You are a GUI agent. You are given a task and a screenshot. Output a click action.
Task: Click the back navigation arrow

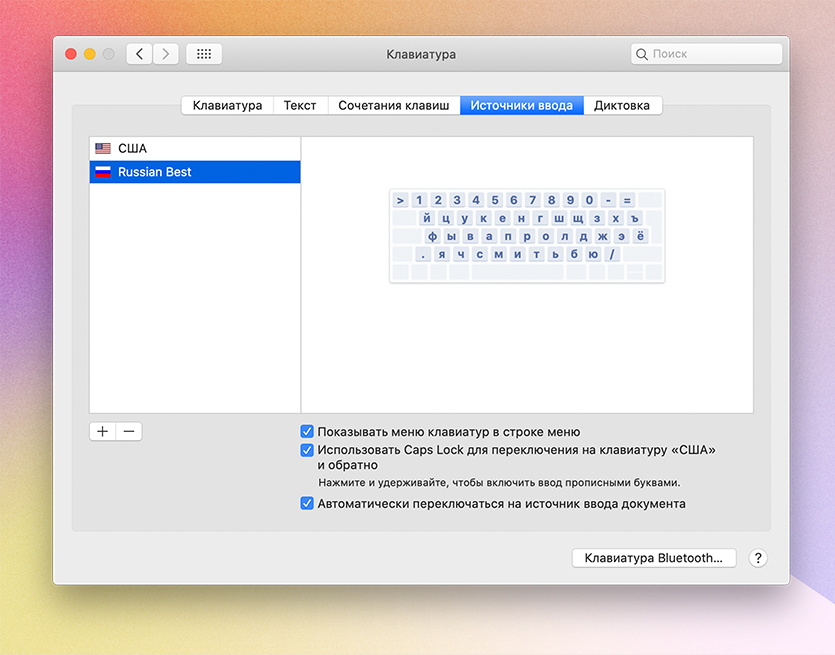click(140, 54)
